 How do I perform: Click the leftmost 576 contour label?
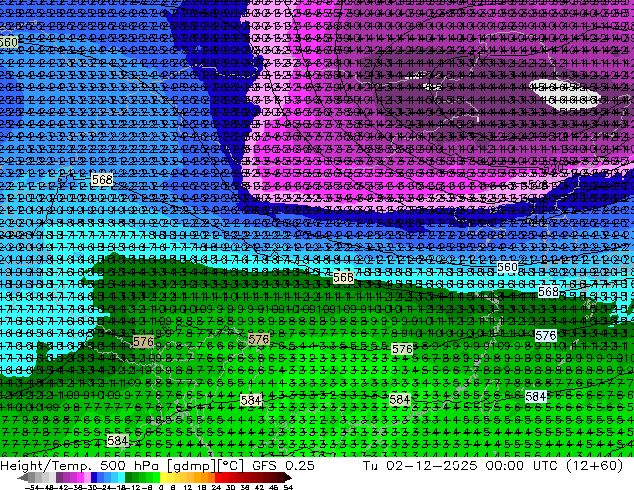point(144,342)
